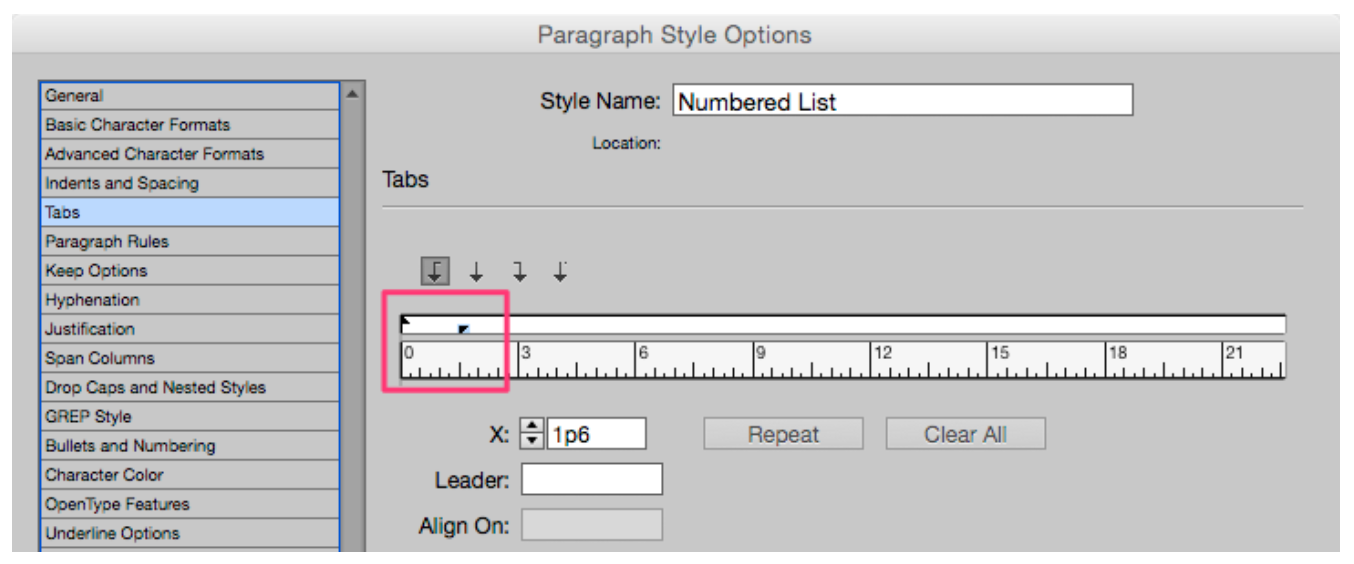Open Indents and Spacing settings
This screenshot has height=564, width=1354.
click(x=190, y=183)
